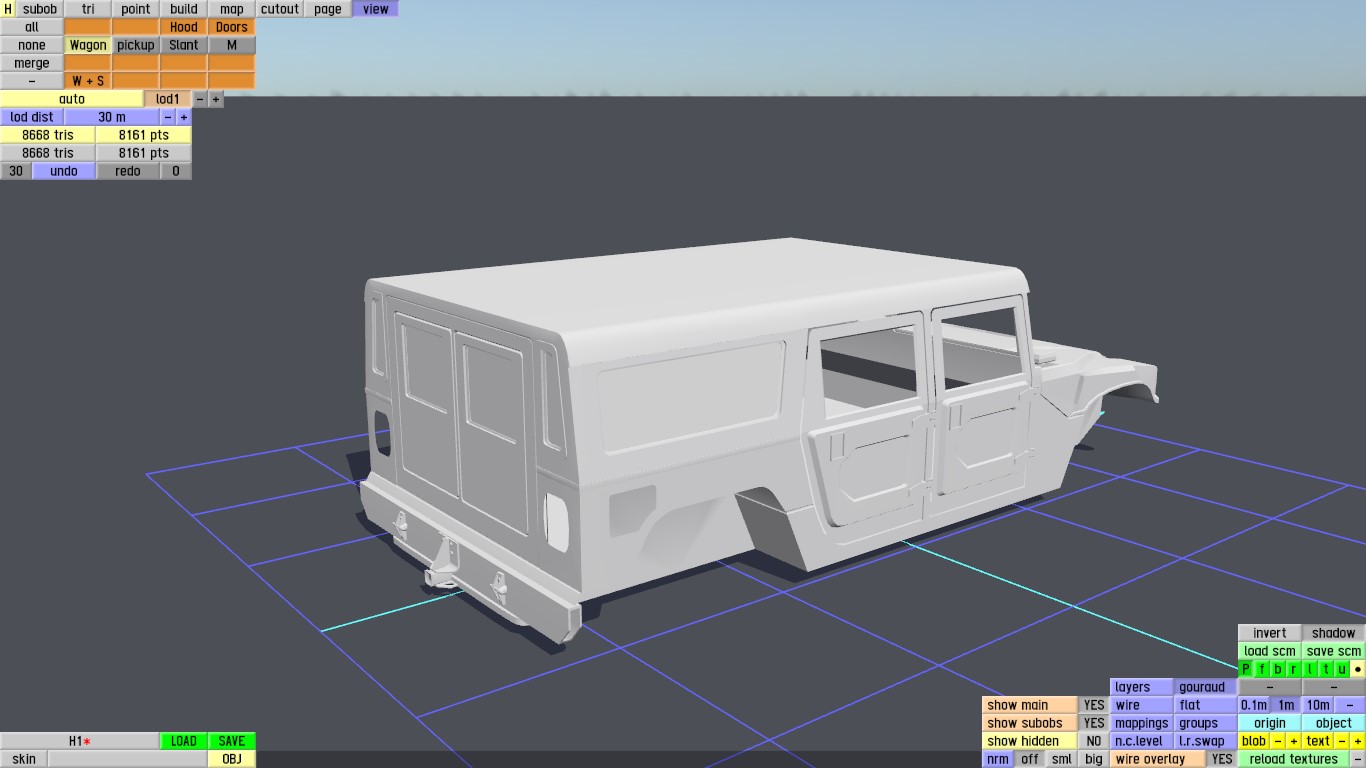This screenshot has width=1366, height=768.
Task: Click the H1 object name field
Action: tap(80, 741)
